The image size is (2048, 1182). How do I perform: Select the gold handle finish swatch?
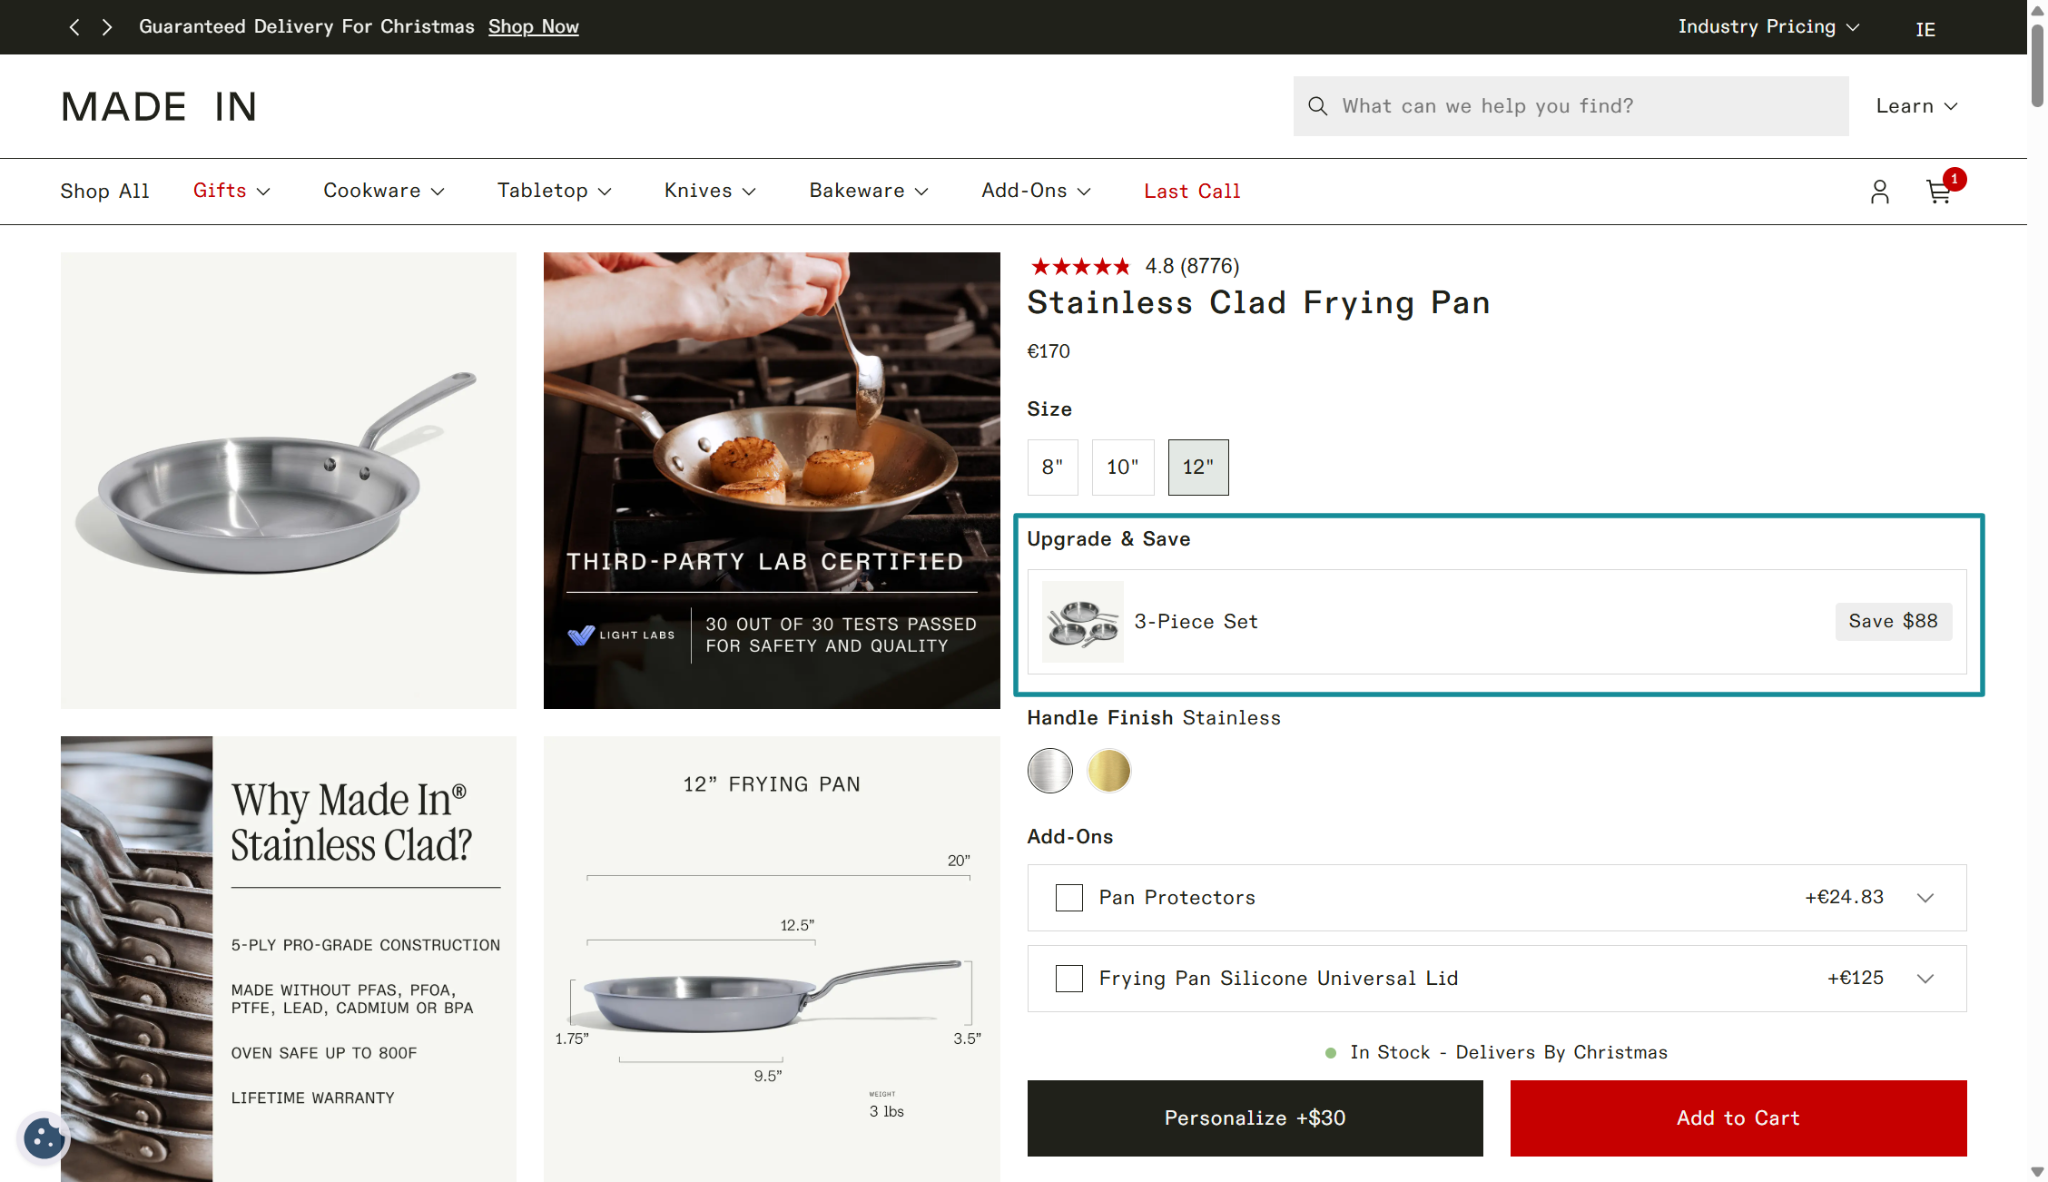click(x=1108, y=771)
